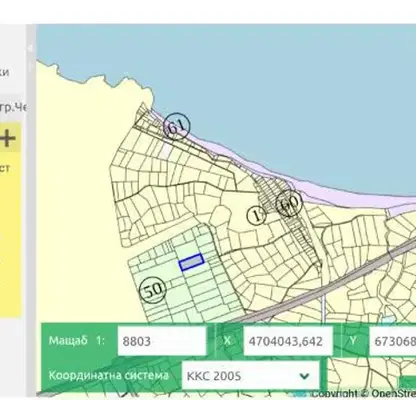Image resolution: width=416 pixels, height=400 pixels.
Task: Open the OpenStreetMap copyright link
Action: tap(393, 394)
